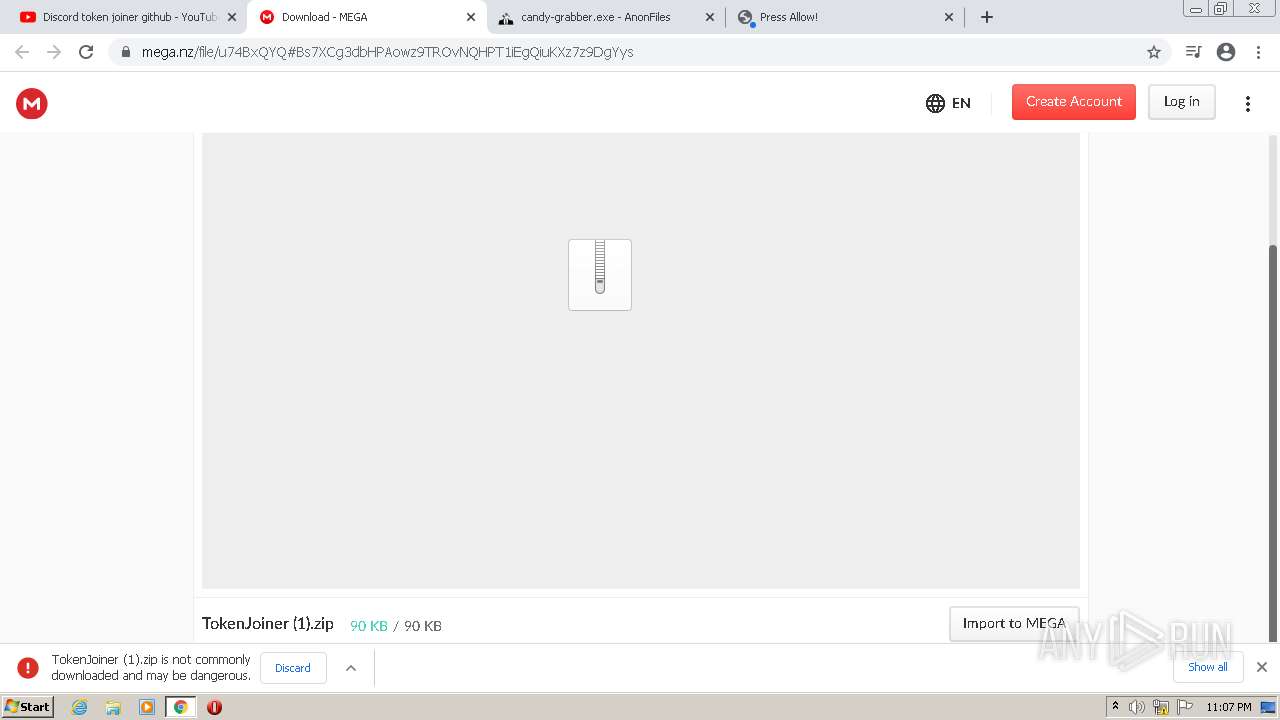Go forward in browser history
The height and width of the screenshot is (720, 1280).
[x=54, y=52]
